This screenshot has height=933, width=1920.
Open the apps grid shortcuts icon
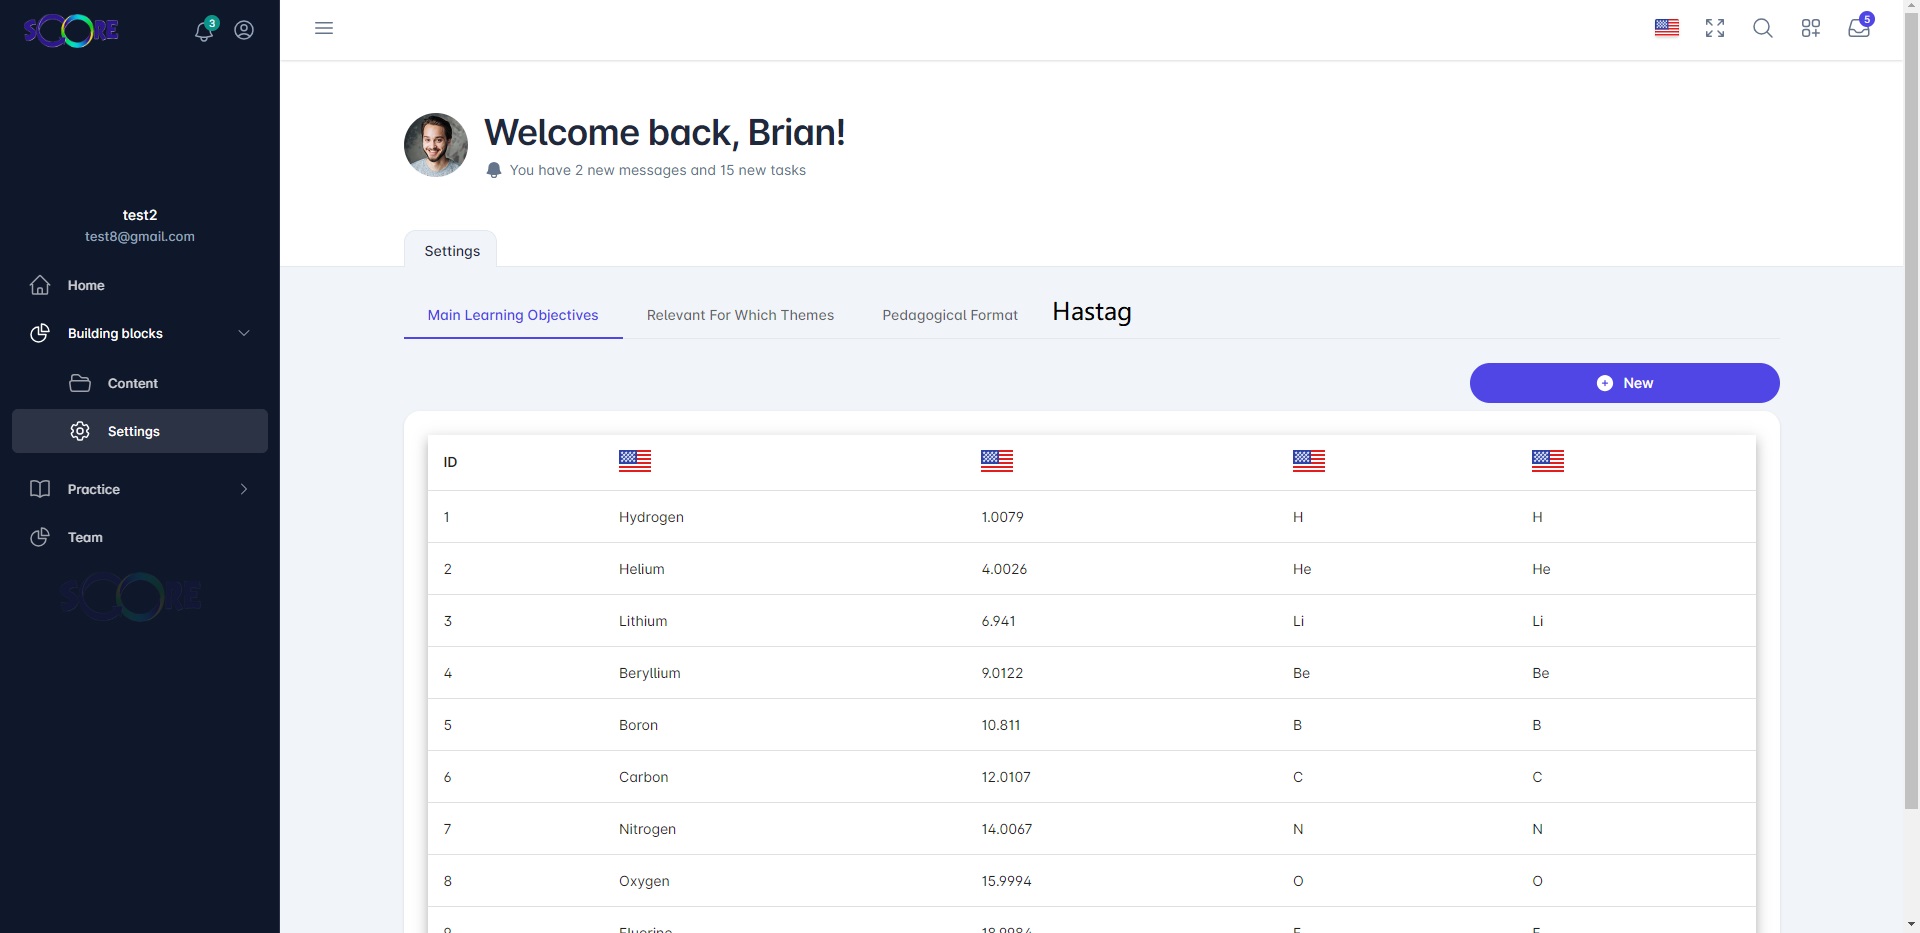point(1810,28)
